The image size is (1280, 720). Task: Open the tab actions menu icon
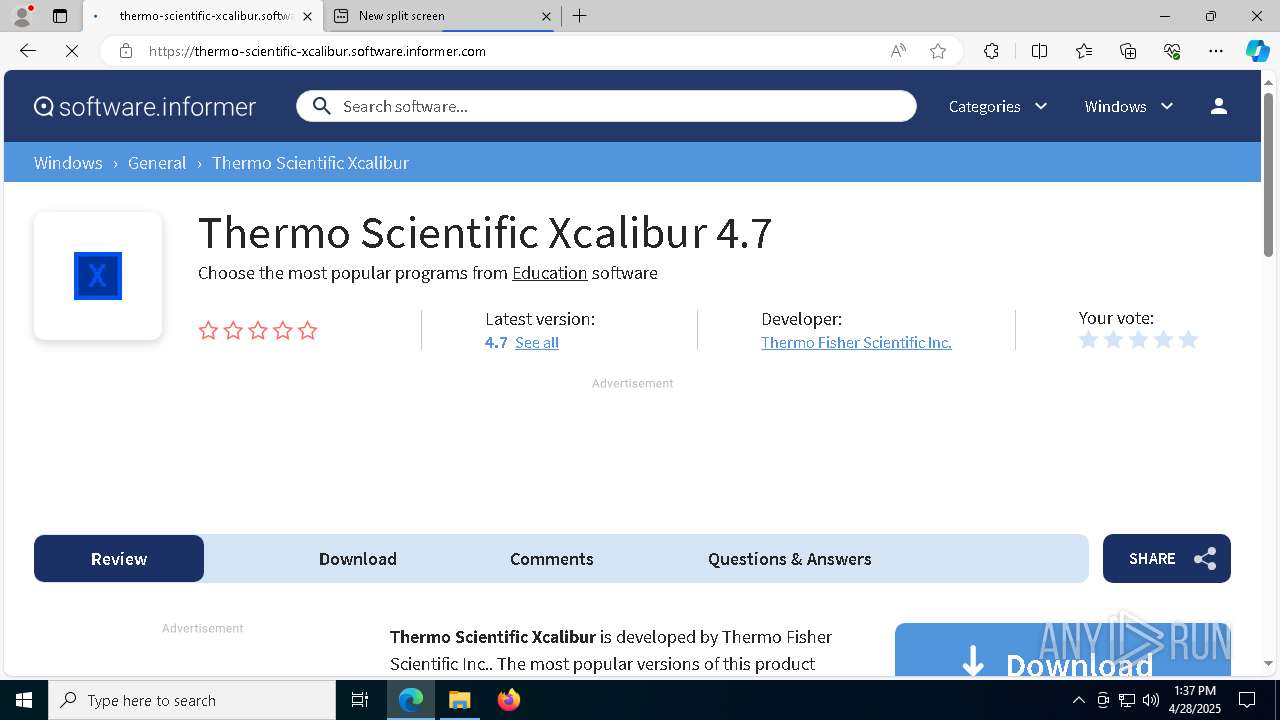coord(60,16)
